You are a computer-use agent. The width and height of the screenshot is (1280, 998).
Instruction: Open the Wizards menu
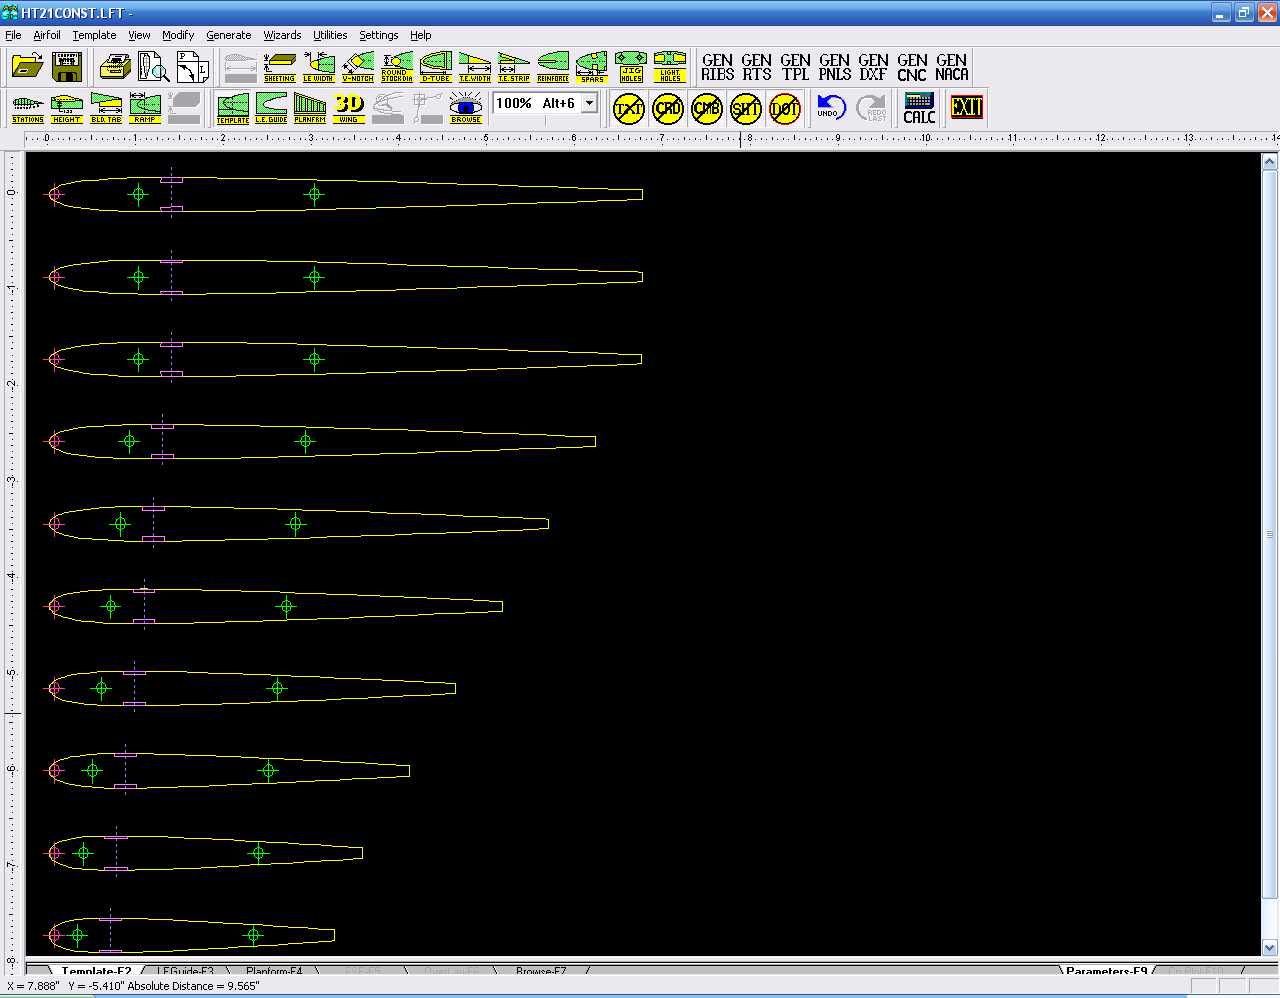[282, 35]
